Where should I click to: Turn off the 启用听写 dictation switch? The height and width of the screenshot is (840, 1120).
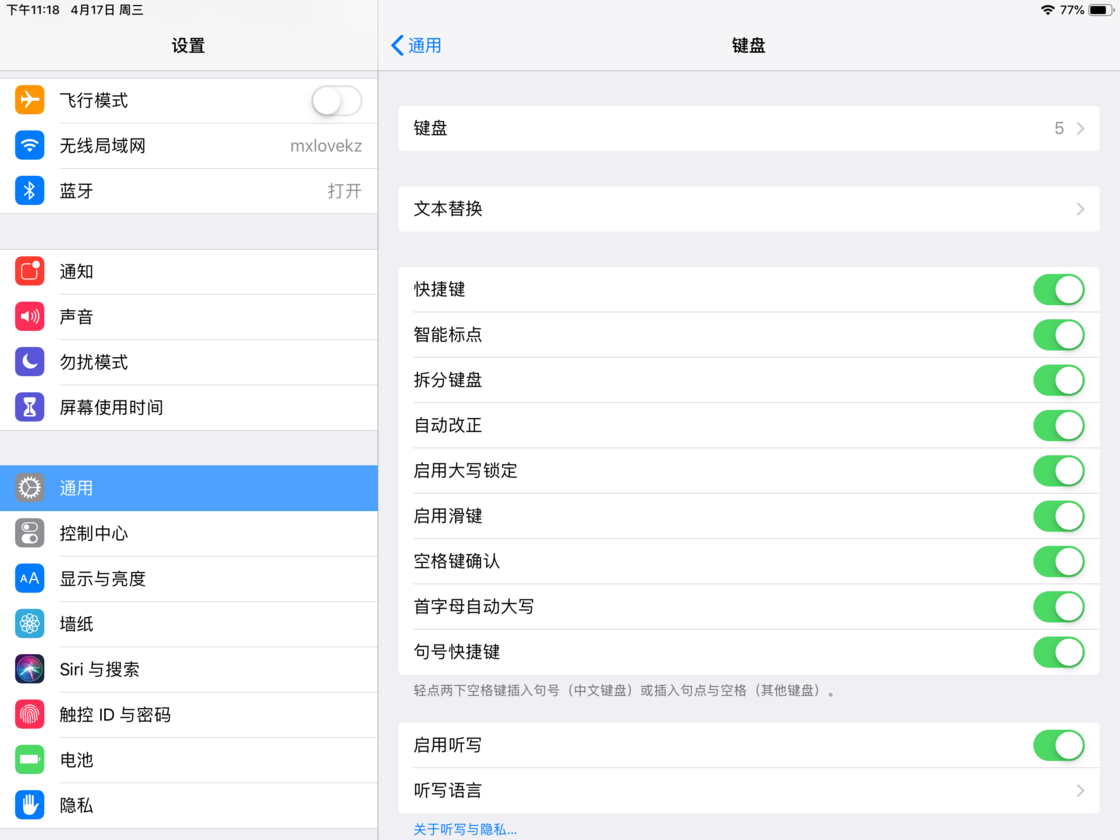[1059, 745]
